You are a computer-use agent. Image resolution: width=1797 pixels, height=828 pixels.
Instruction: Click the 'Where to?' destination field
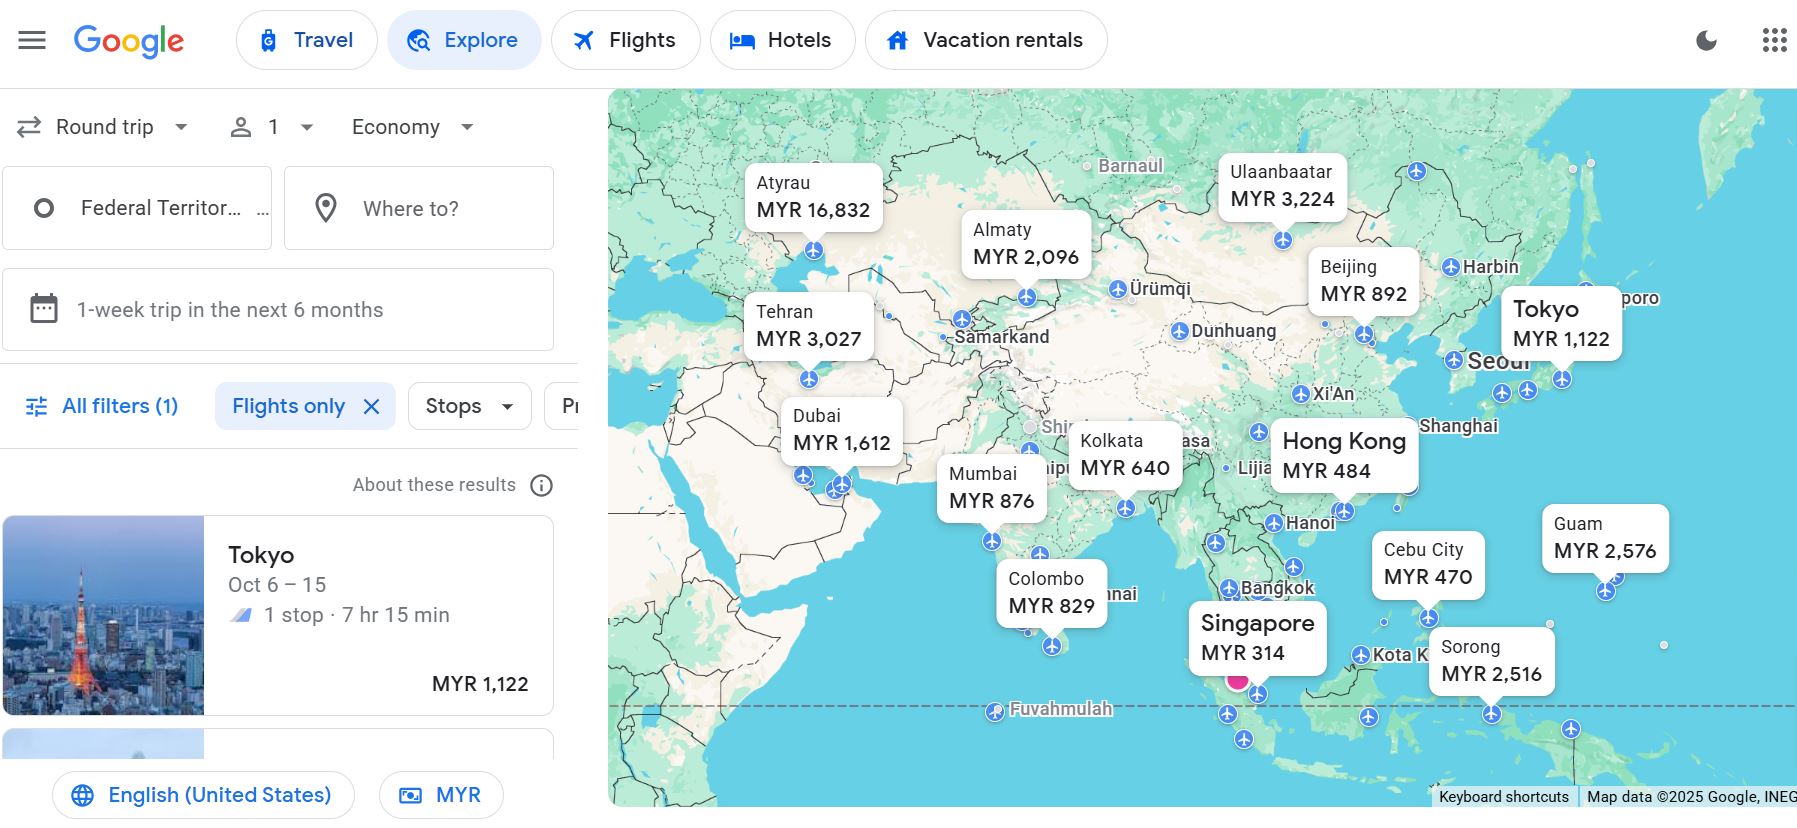(419, 208)
